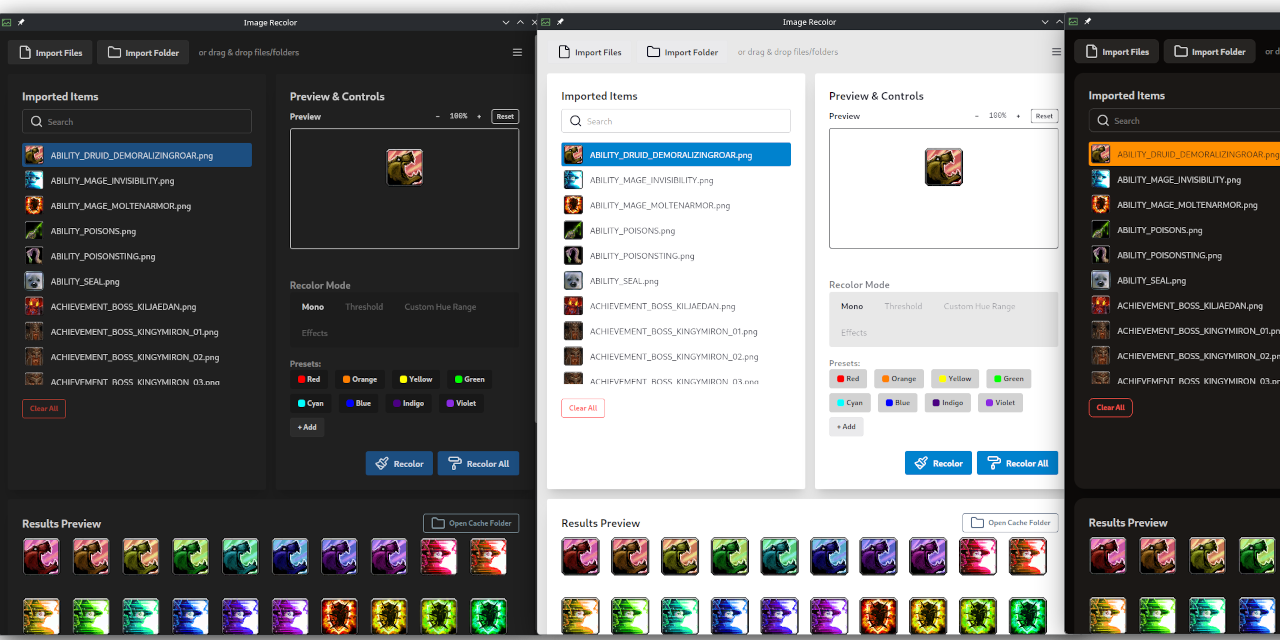Screen dimensions: 1280x640
Task: Click + Add preset in middle light window
Action: (x=846, y=426)
